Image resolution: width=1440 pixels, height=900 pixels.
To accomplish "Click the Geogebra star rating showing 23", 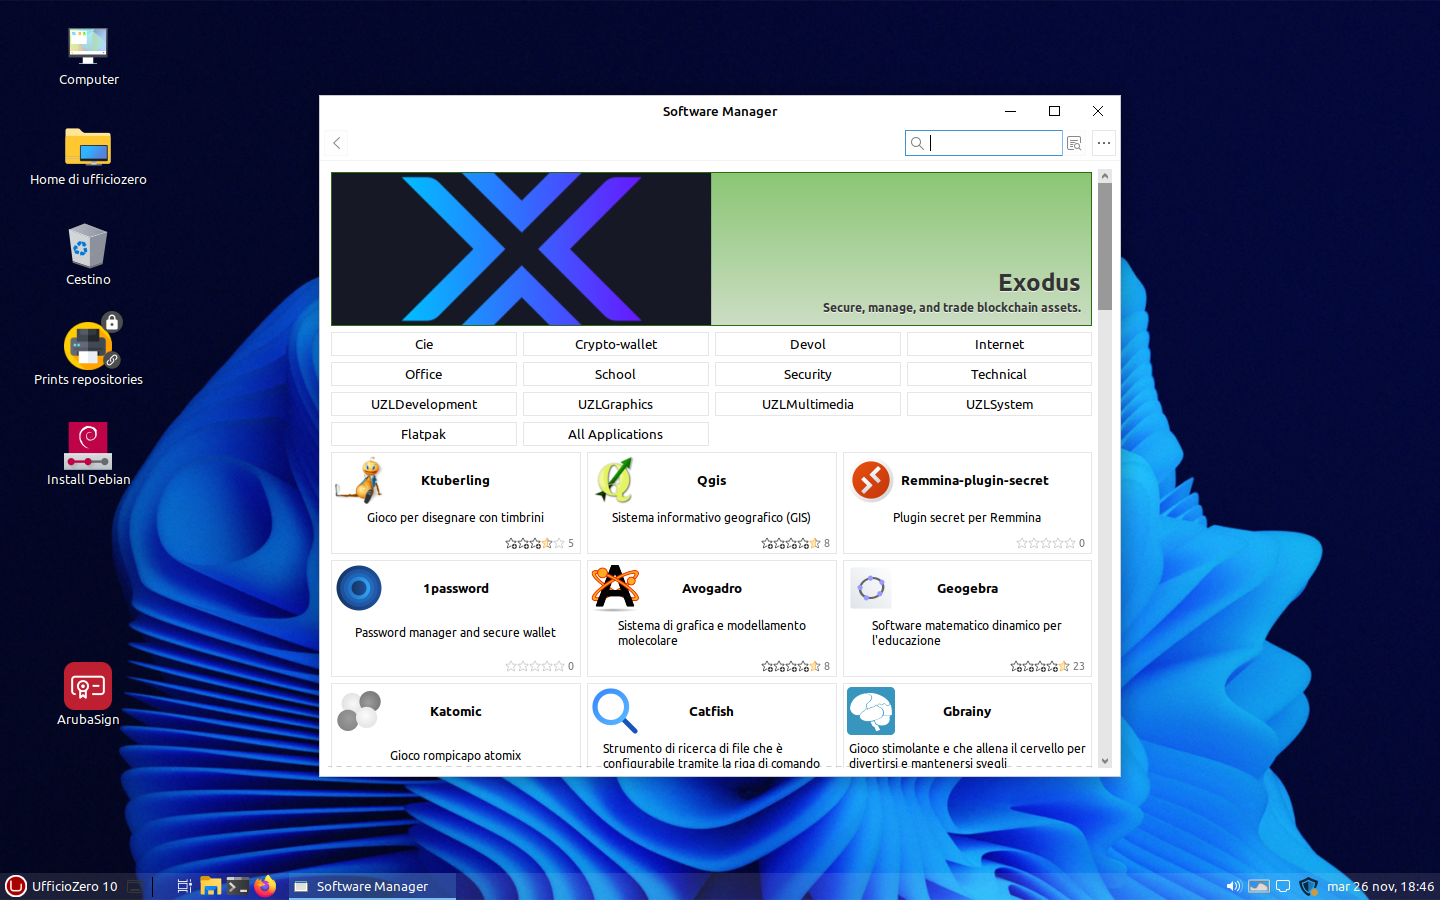I will coord(1040,666).
